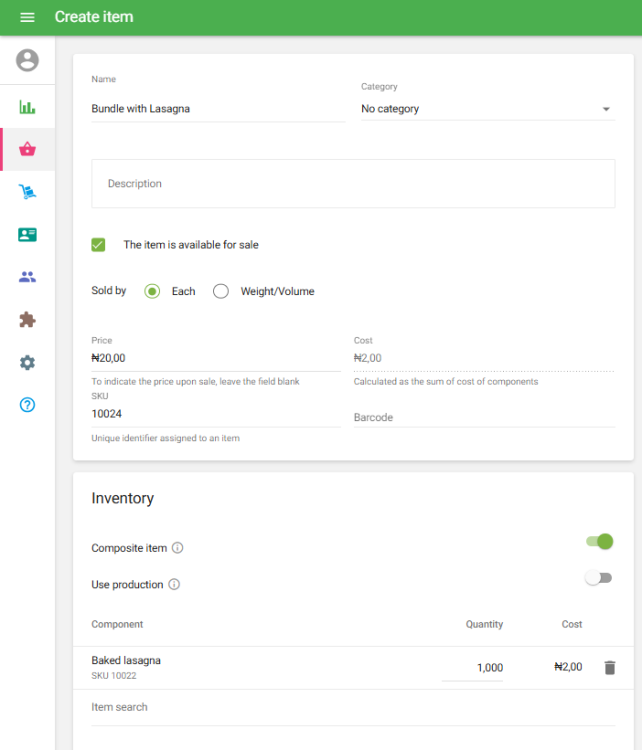Open the user account profile icon
The height and width of the screenshot is (750, 642).
click(x=27, y=60)
